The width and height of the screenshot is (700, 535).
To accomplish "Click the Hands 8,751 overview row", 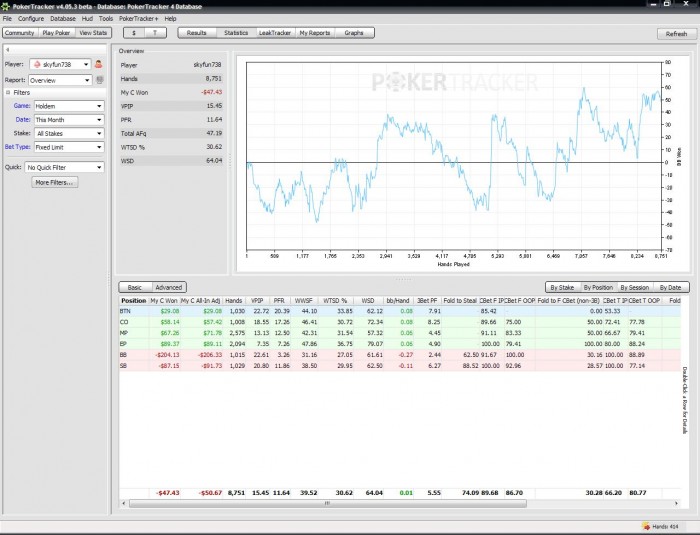I will tap(171, 79).
